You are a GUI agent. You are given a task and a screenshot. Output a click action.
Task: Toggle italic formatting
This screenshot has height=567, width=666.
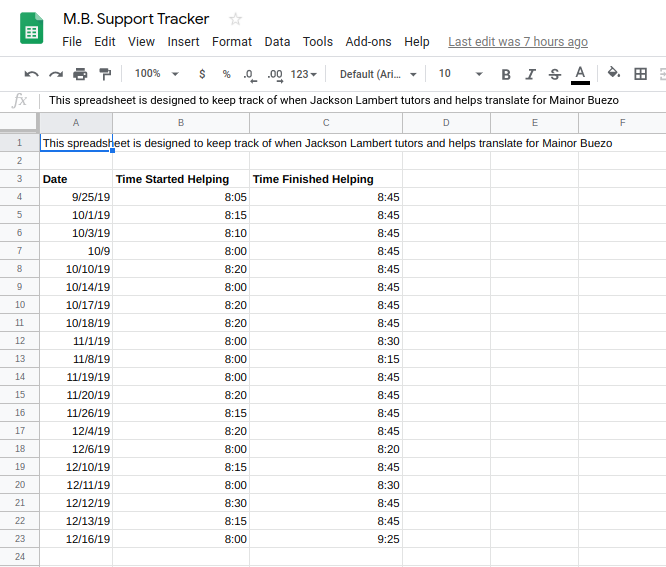[530, 75]
